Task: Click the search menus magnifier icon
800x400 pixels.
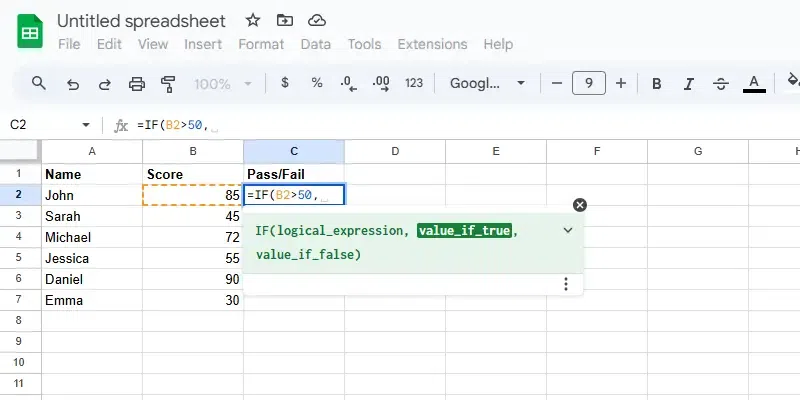Action: pyautogui.click(x=39, y=83)
